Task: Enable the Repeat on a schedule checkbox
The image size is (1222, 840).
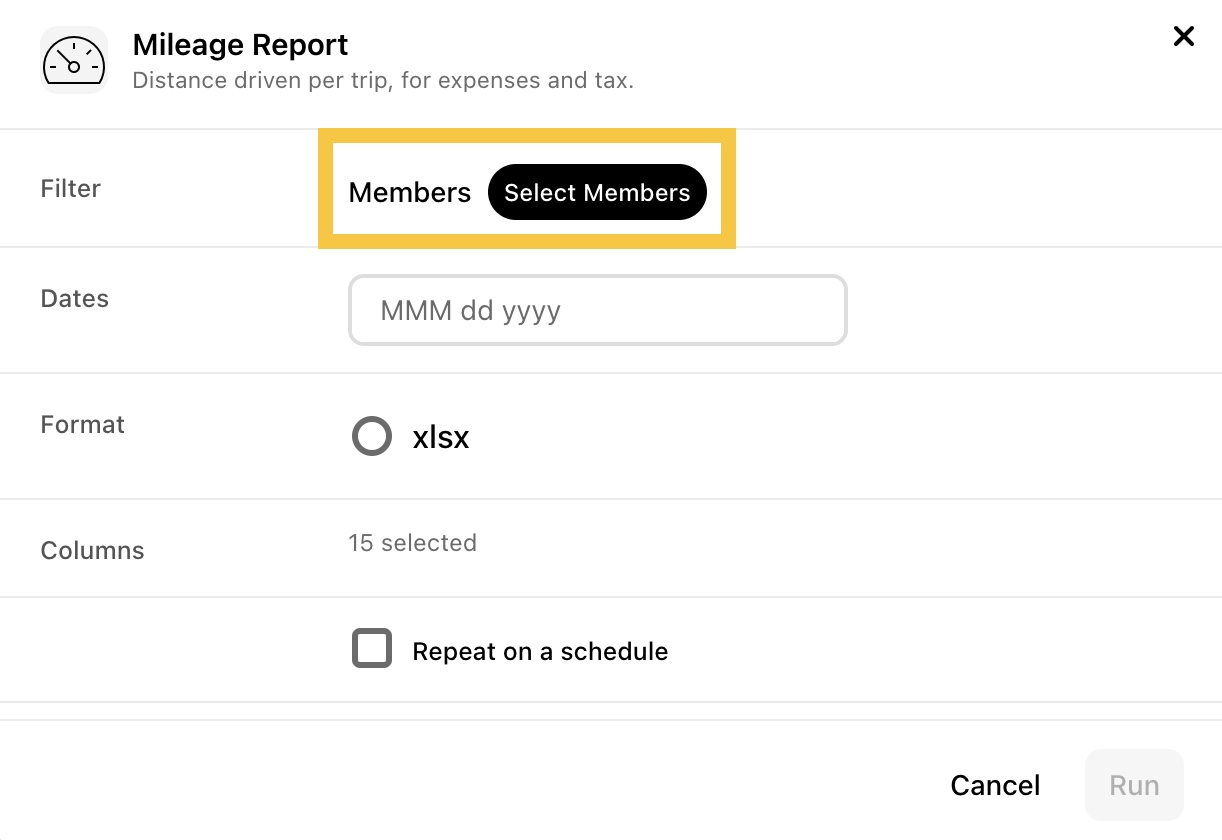Action: 372,648
